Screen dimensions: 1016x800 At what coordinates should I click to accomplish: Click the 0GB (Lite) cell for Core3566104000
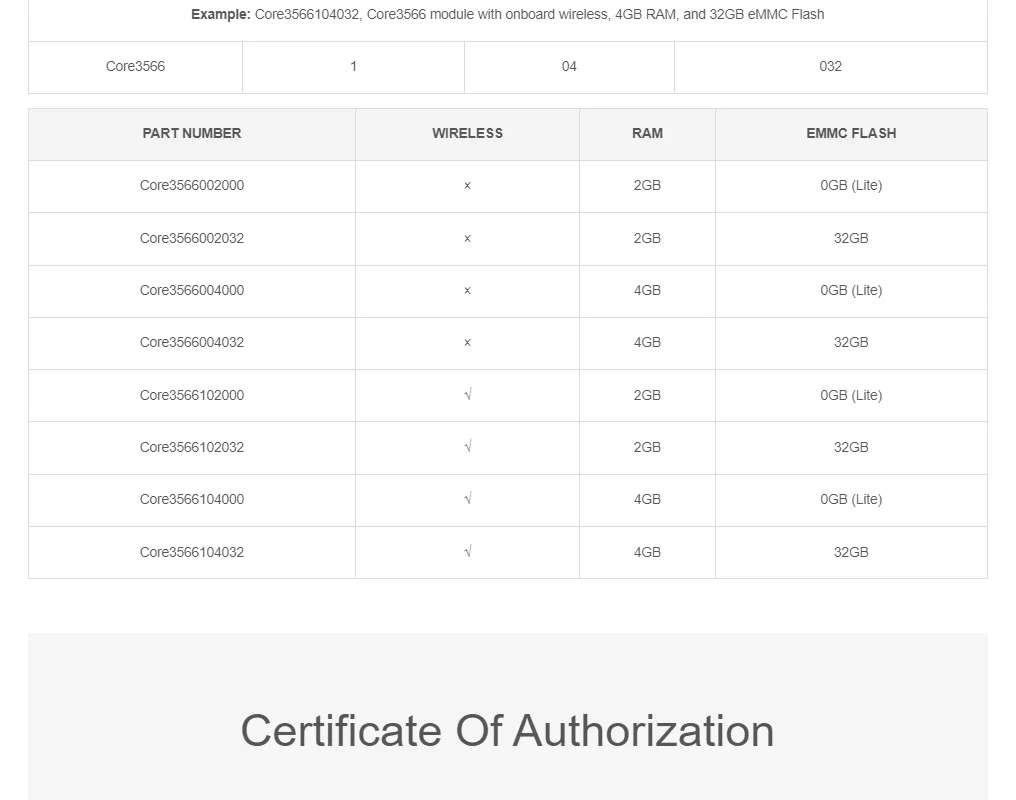(851, 499)
